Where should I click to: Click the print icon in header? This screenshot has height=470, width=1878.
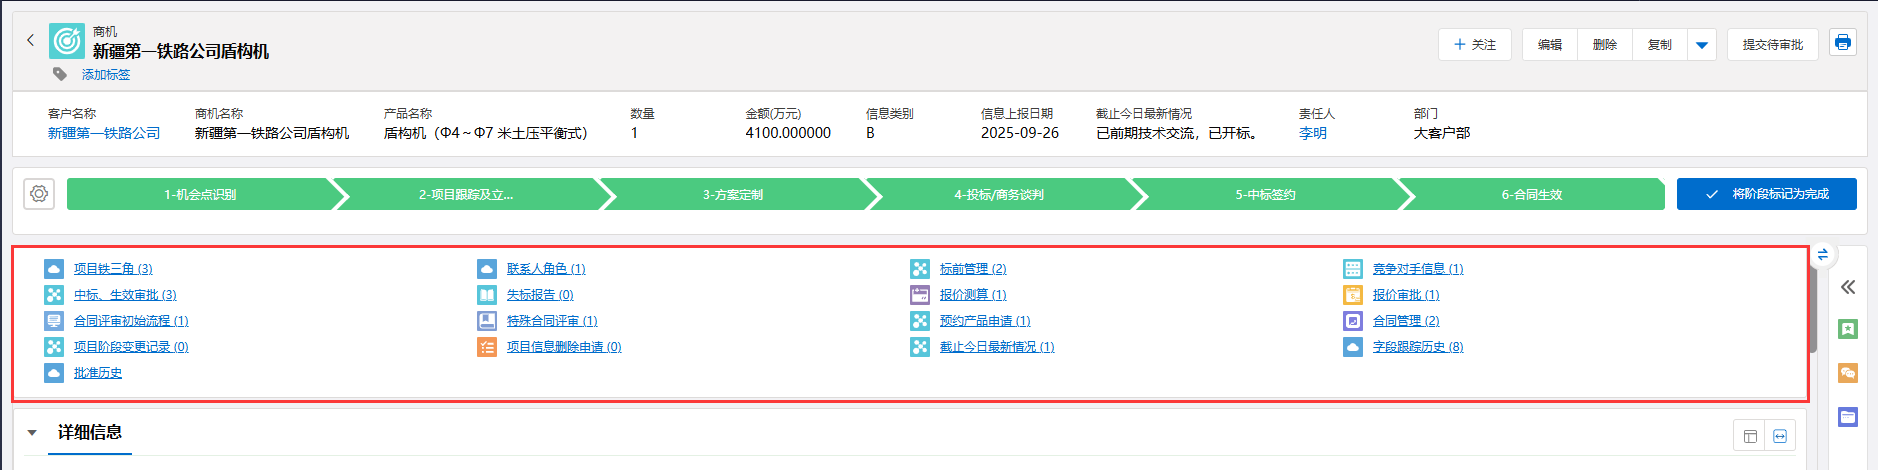(x=1842, y=43)
